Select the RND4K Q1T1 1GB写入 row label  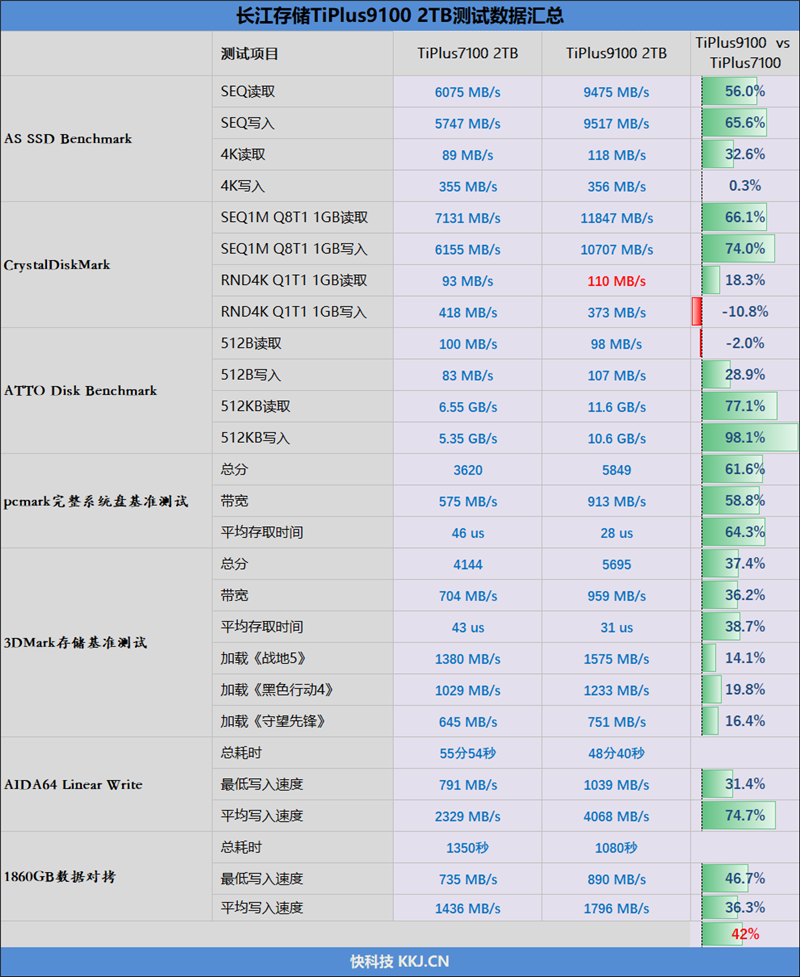pyautogui.click(x=294, y=312)
